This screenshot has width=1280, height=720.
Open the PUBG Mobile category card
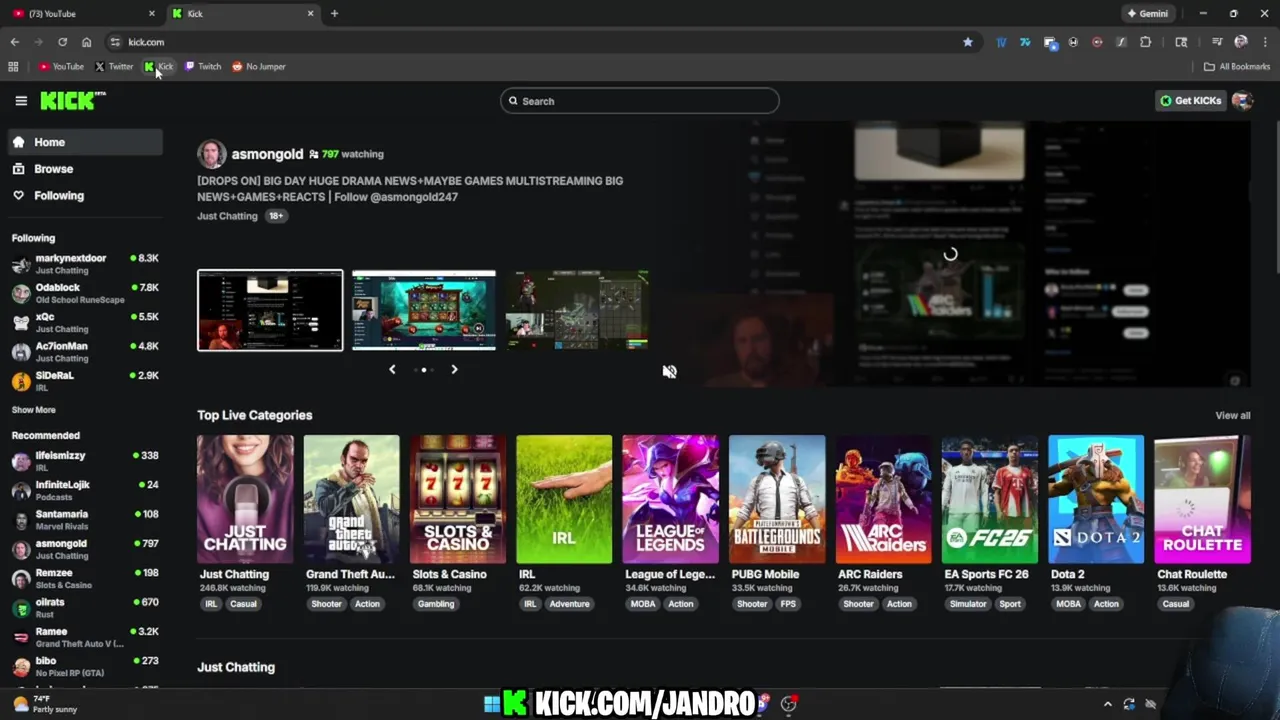(x=777, y=499)
